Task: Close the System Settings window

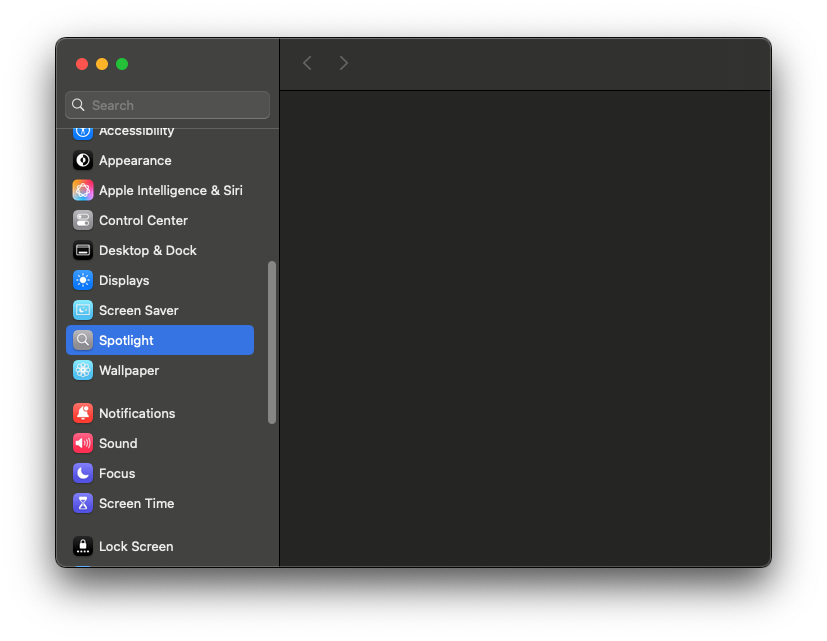Action: [82, 64]
